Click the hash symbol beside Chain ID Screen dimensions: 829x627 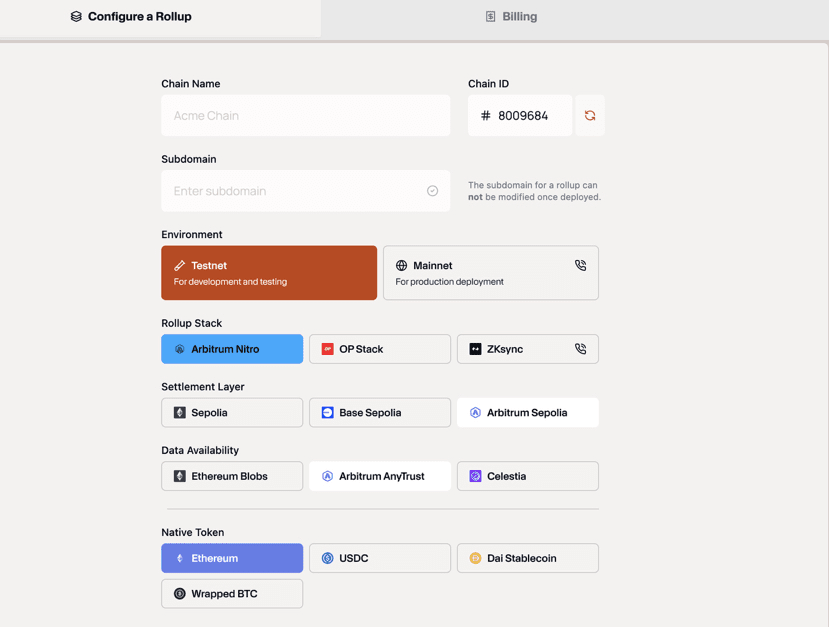[x=486, y=116]
